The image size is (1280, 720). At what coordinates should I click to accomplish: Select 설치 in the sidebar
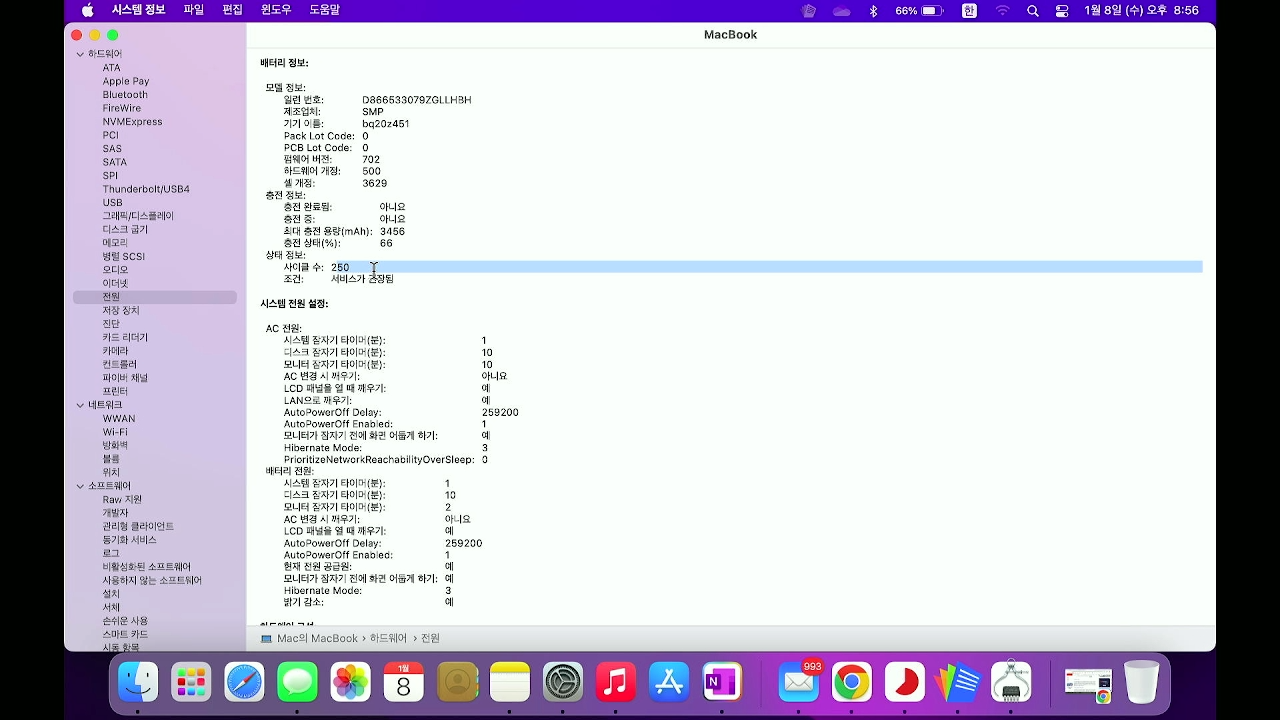[111, 594]
